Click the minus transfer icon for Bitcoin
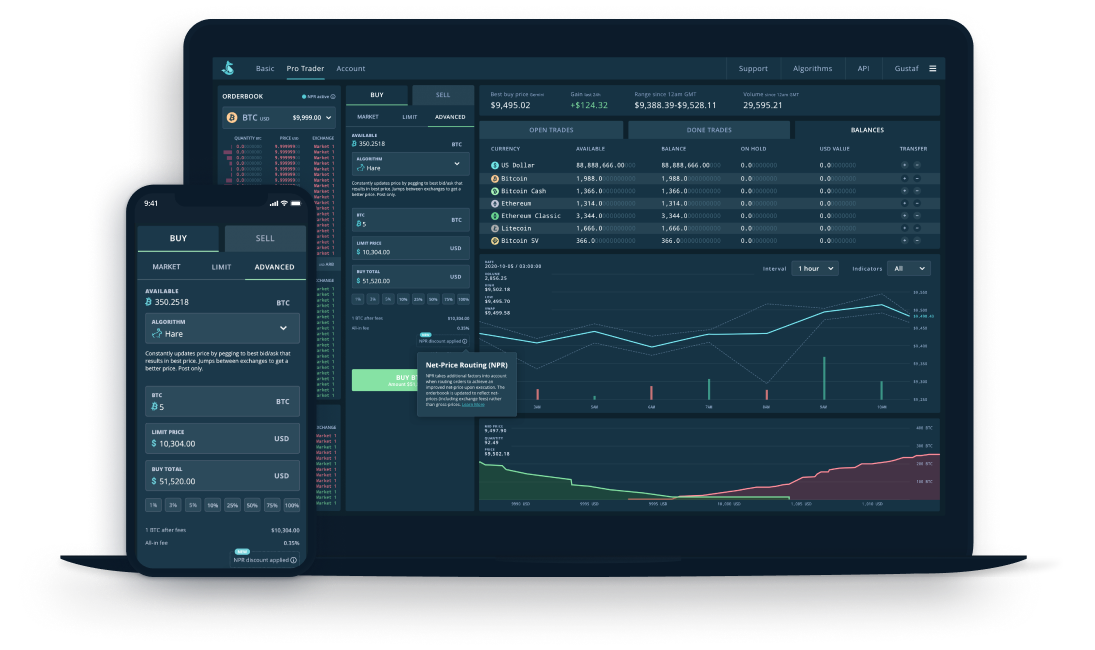 (x=916, y=178)
